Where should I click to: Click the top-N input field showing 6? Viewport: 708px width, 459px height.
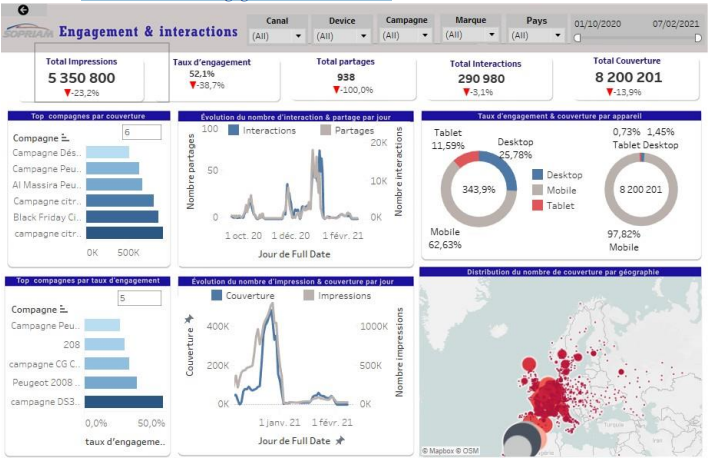tap(141, 132)
